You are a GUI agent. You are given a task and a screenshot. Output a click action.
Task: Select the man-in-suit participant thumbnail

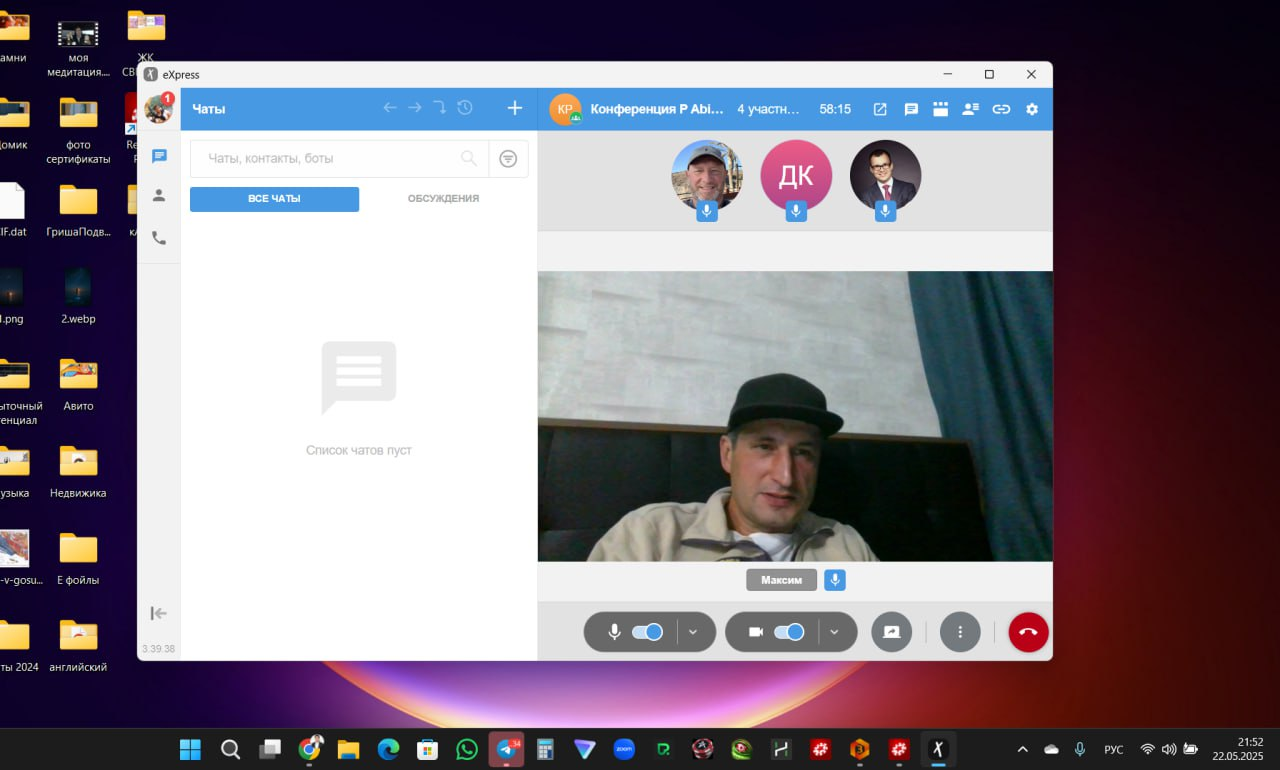tap(885, 175)
